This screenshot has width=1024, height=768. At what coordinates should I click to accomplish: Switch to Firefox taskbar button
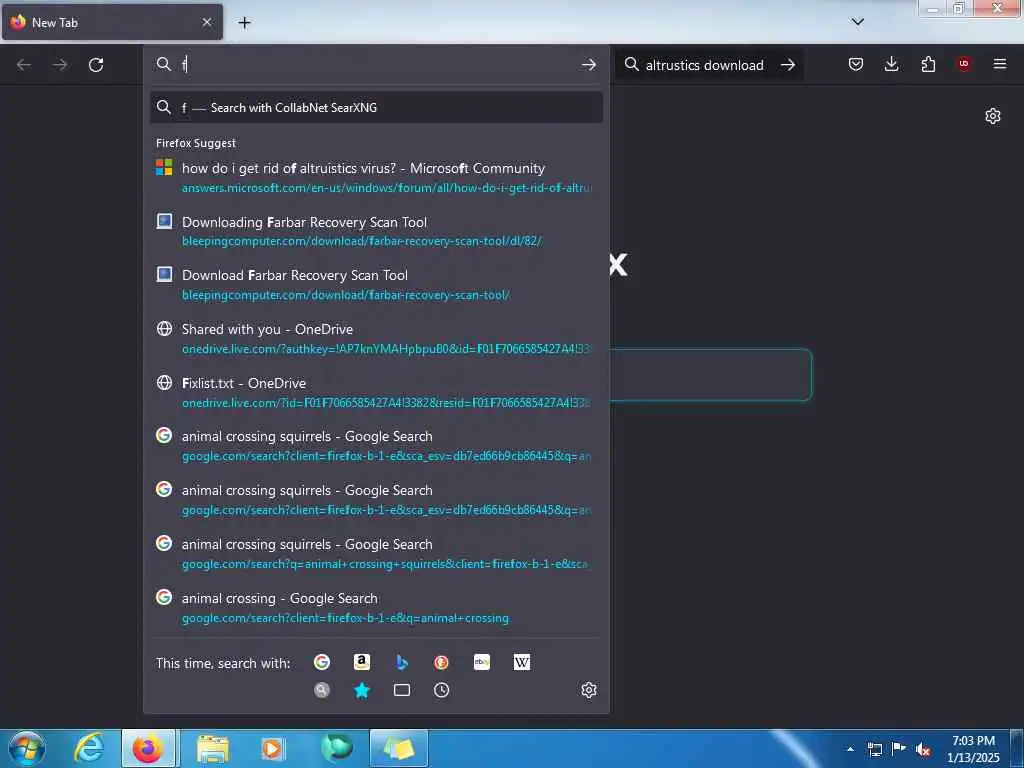[148, 748]
